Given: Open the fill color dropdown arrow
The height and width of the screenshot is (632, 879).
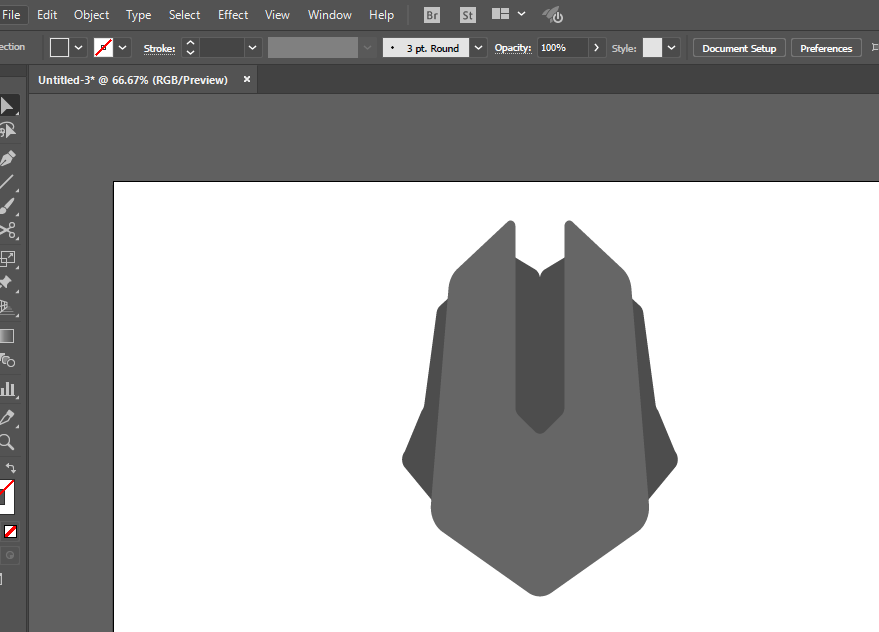Looking at the screenshot, I should (78, 48).
